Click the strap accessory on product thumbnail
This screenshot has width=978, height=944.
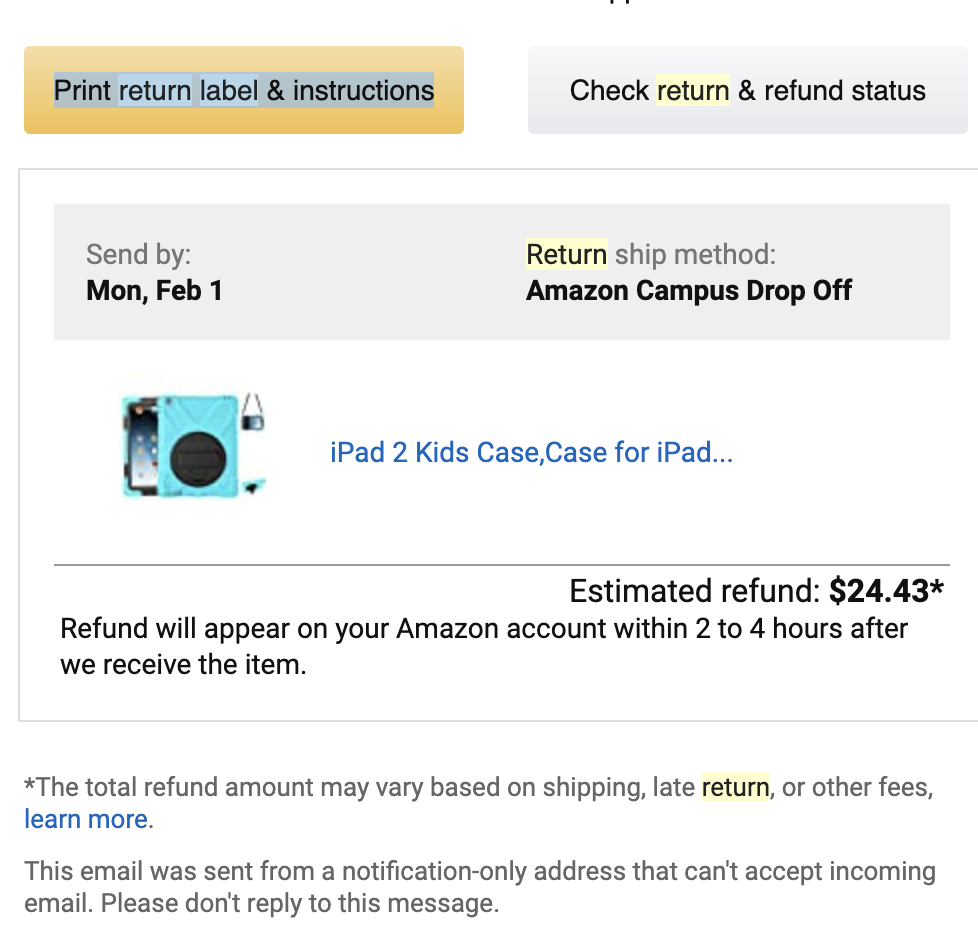pos(253,412)
